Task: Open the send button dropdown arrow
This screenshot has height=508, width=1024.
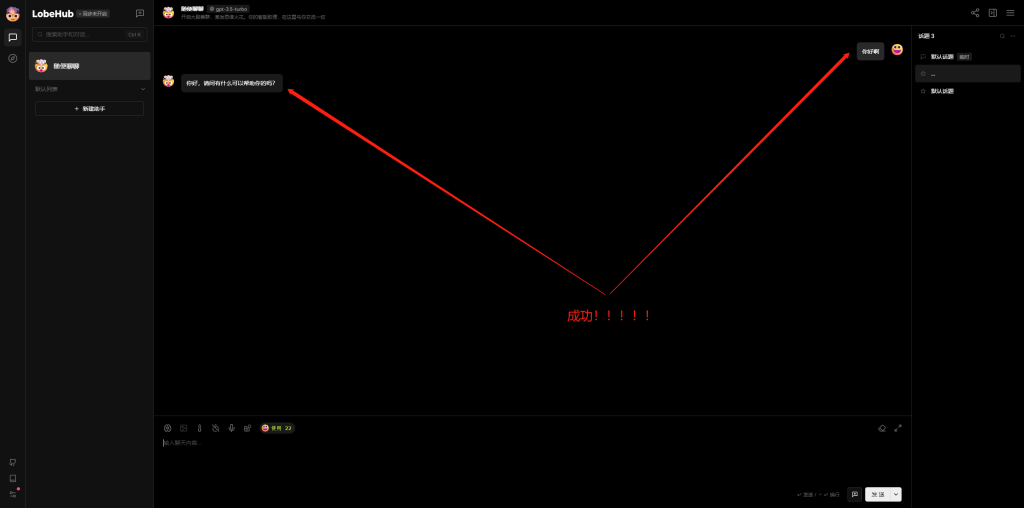Action: (896, 494)
